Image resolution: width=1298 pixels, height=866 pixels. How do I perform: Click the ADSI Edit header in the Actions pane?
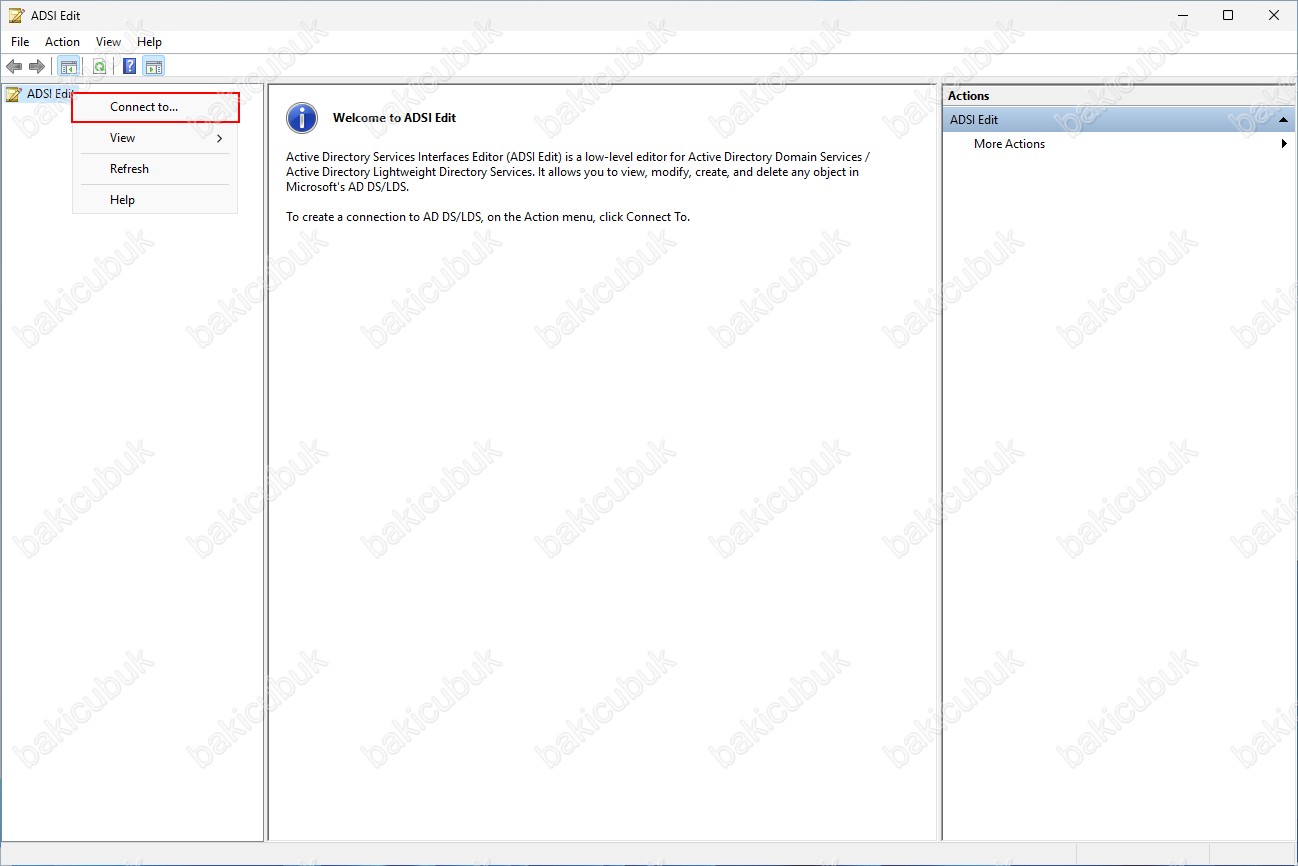(1119, 120)
